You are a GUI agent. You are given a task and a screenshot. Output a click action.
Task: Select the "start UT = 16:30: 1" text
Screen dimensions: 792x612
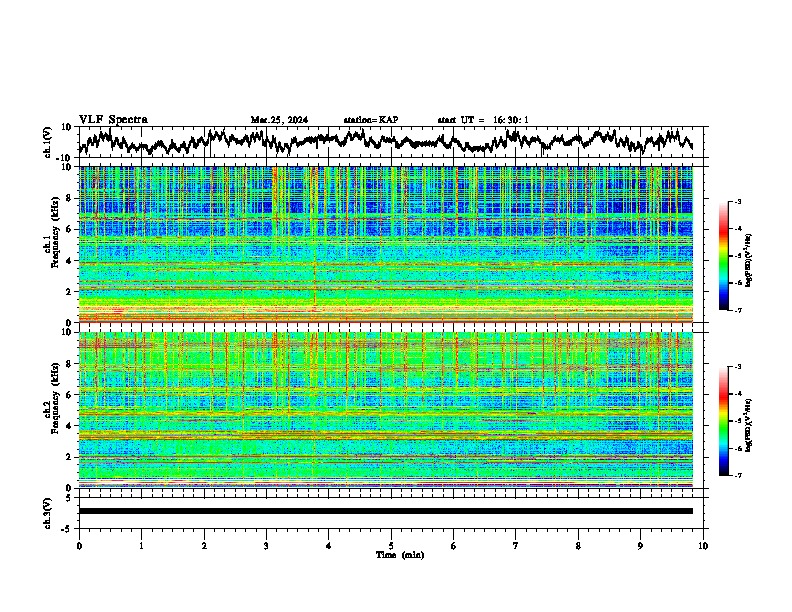[x=483, y=120]
